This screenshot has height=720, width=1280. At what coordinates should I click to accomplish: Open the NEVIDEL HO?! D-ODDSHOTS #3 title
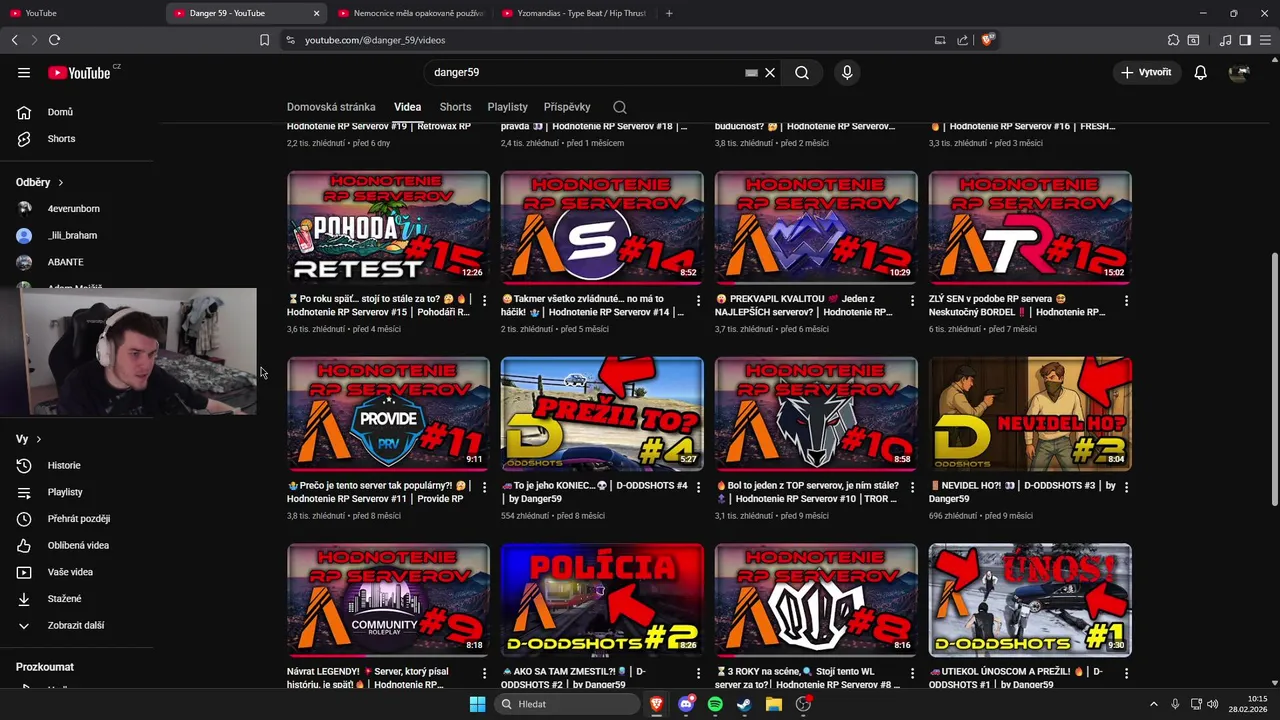[1022, 492]
